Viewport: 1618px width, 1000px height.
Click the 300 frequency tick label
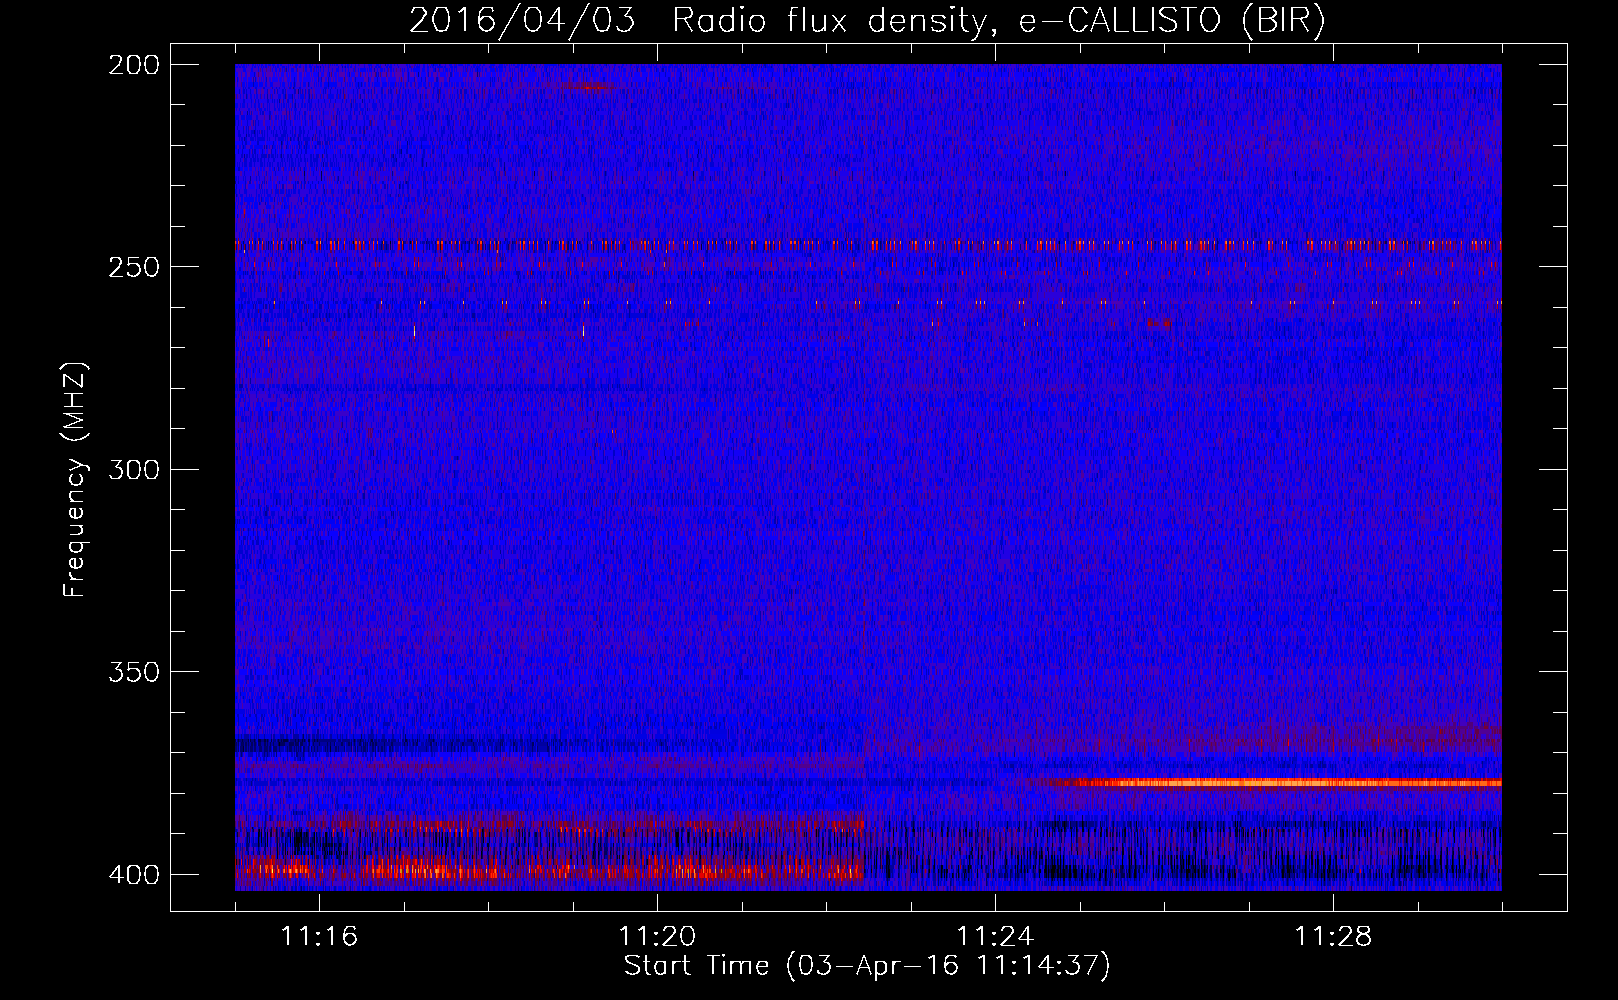[x=133, y=469]
